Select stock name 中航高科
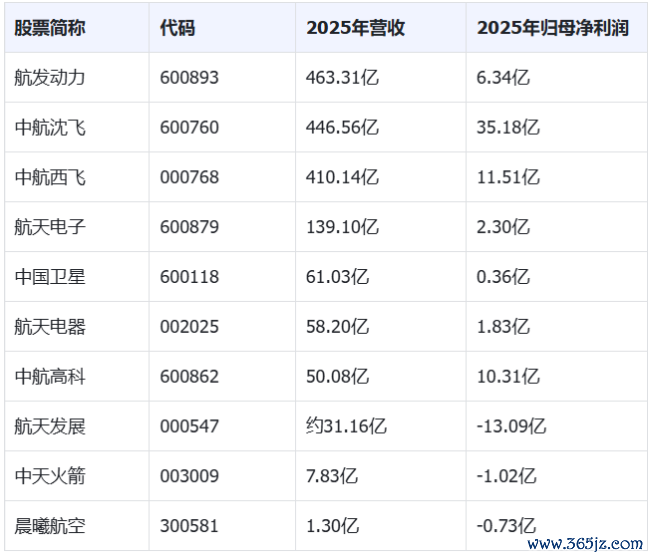The height and width of the screenshot is (559, 650). [x=50, y=377]
